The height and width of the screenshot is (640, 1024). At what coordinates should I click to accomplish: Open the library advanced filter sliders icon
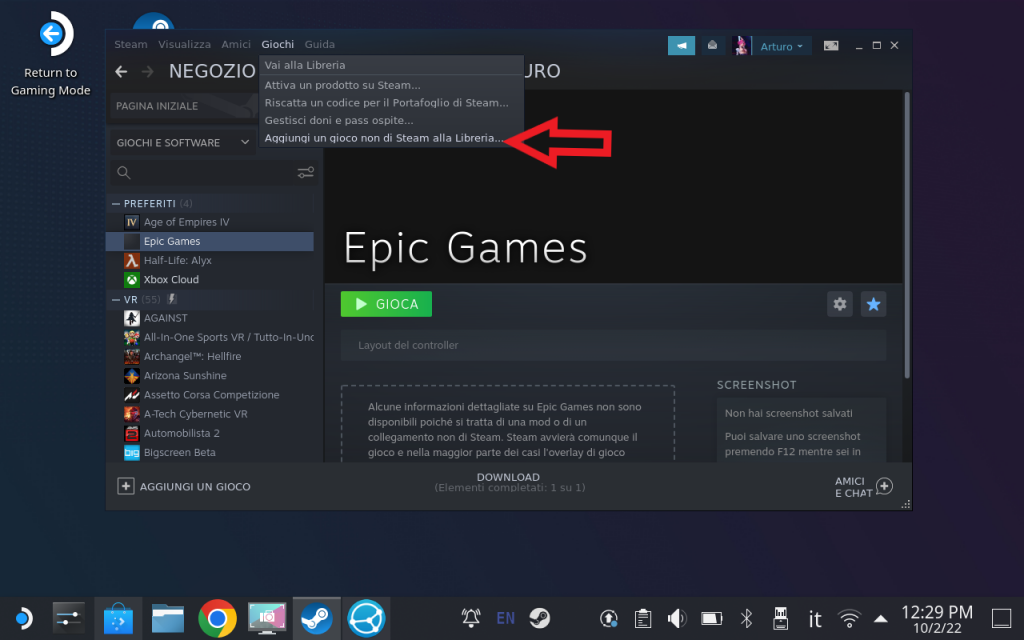point(306,172)
